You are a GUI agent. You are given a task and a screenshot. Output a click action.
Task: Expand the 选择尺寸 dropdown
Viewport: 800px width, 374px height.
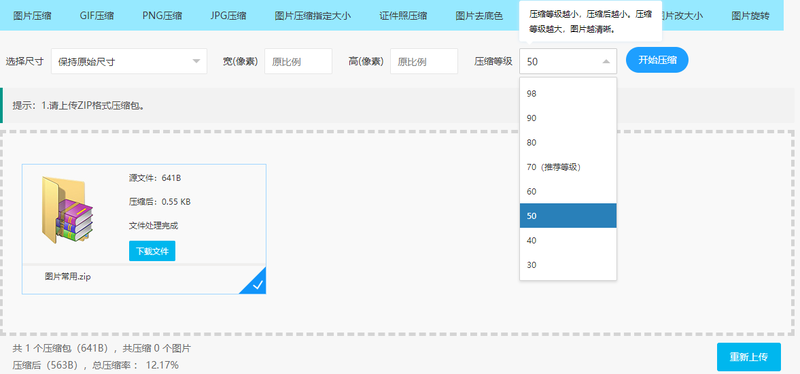tap(129, 61)
